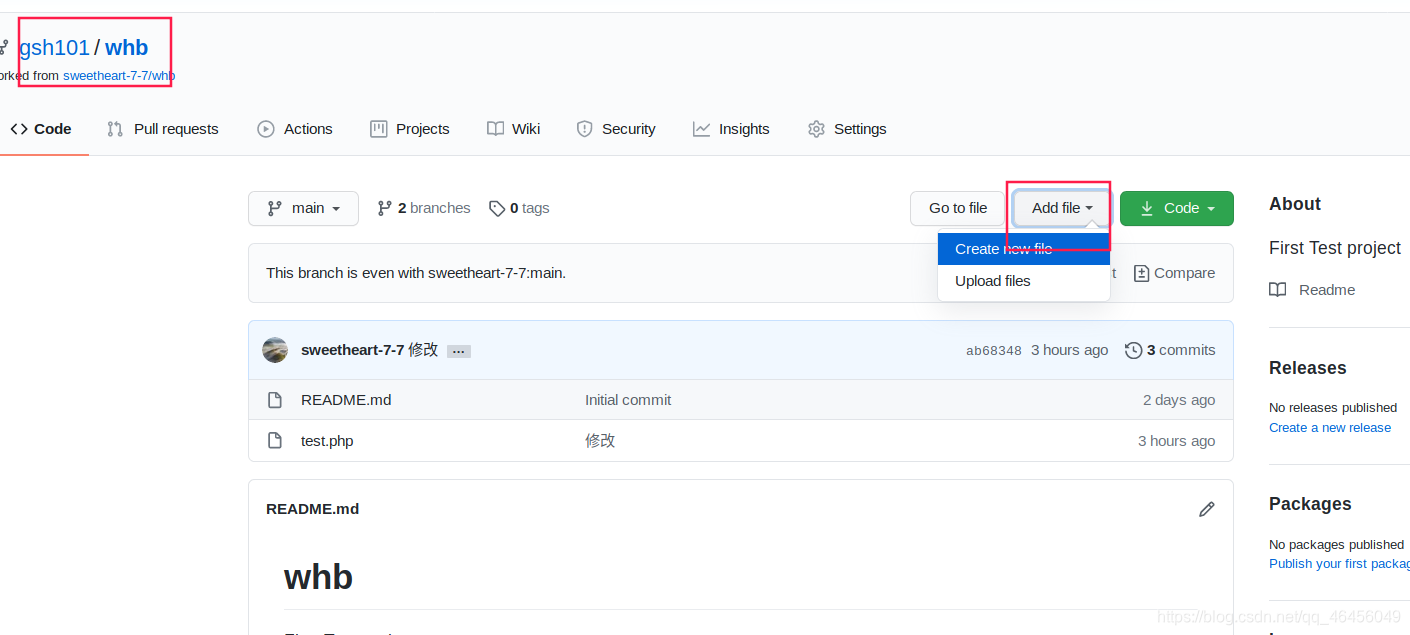Screen dimensions: 1410x635
Task: View the Insights tab
Action: 732,129
